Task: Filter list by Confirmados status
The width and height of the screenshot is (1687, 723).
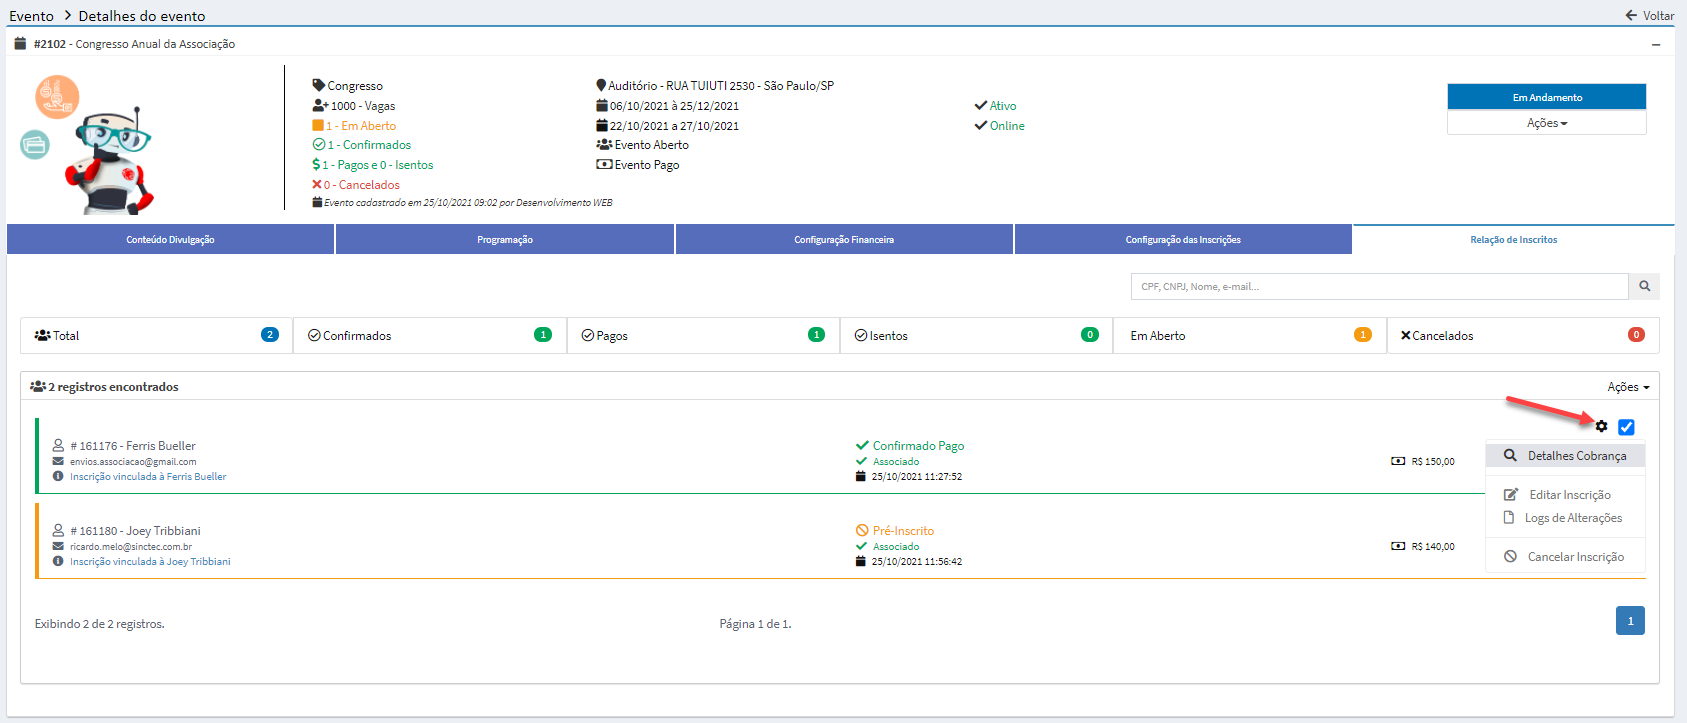Action: tap(429, 336)
